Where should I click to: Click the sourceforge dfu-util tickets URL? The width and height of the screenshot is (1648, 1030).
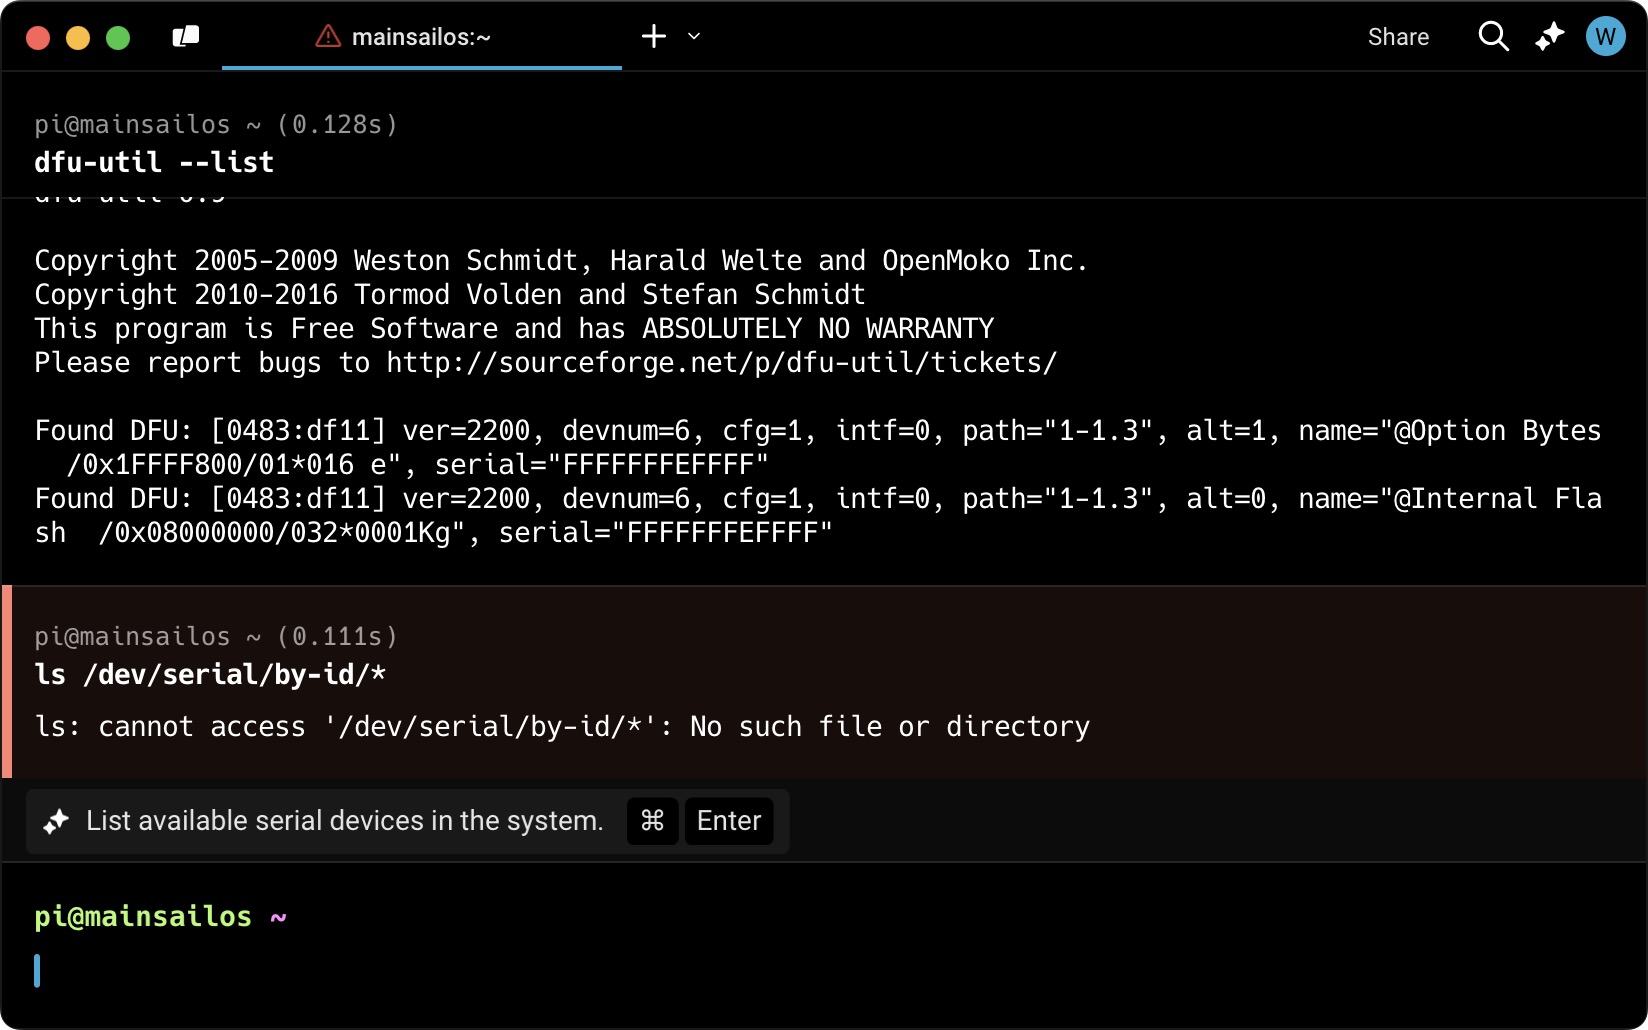pyautogui.click(x=722, y=362)
